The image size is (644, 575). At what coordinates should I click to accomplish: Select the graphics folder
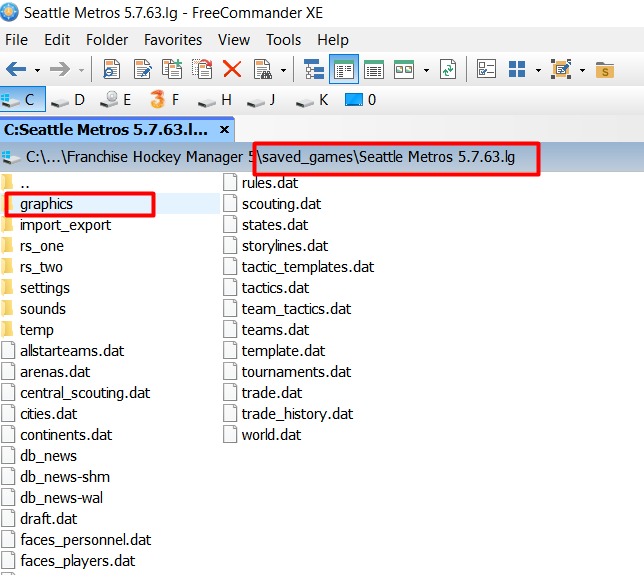46,204
